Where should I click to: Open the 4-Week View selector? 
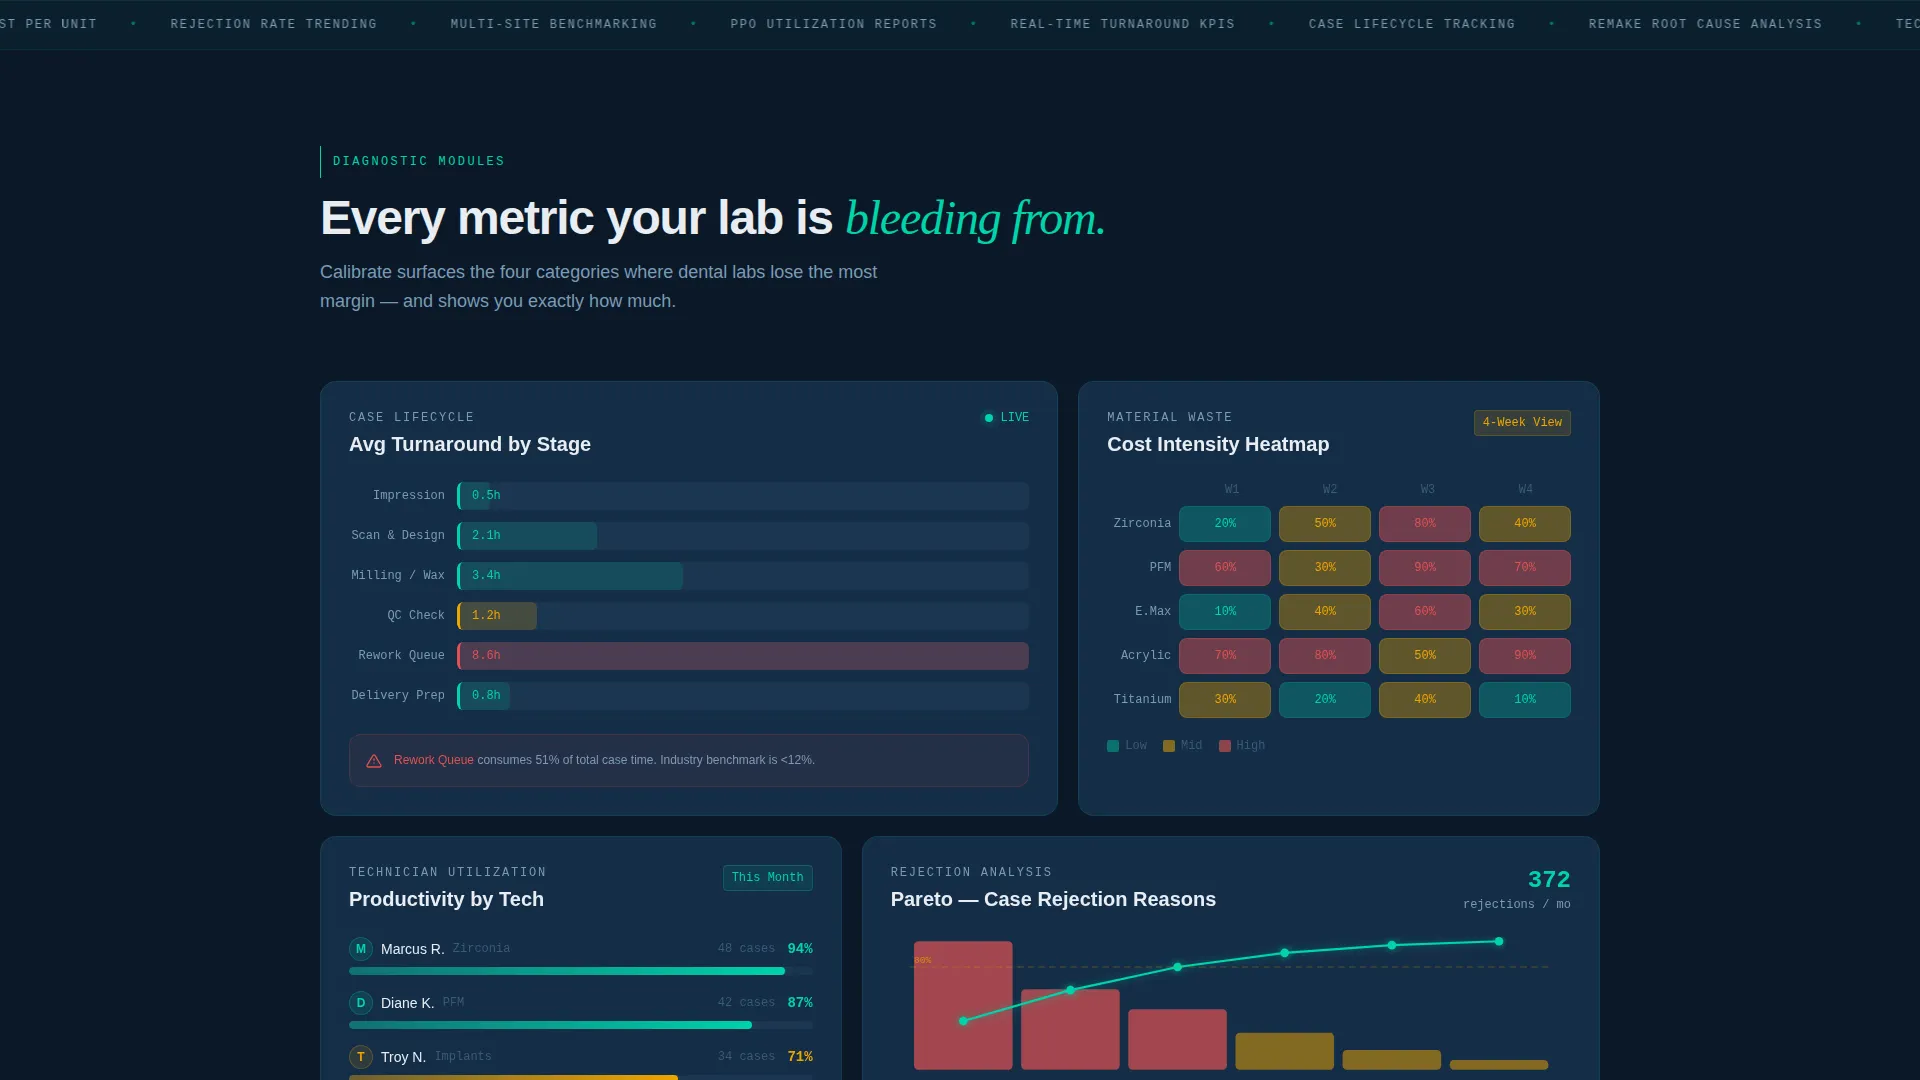tap(1522, 423)
